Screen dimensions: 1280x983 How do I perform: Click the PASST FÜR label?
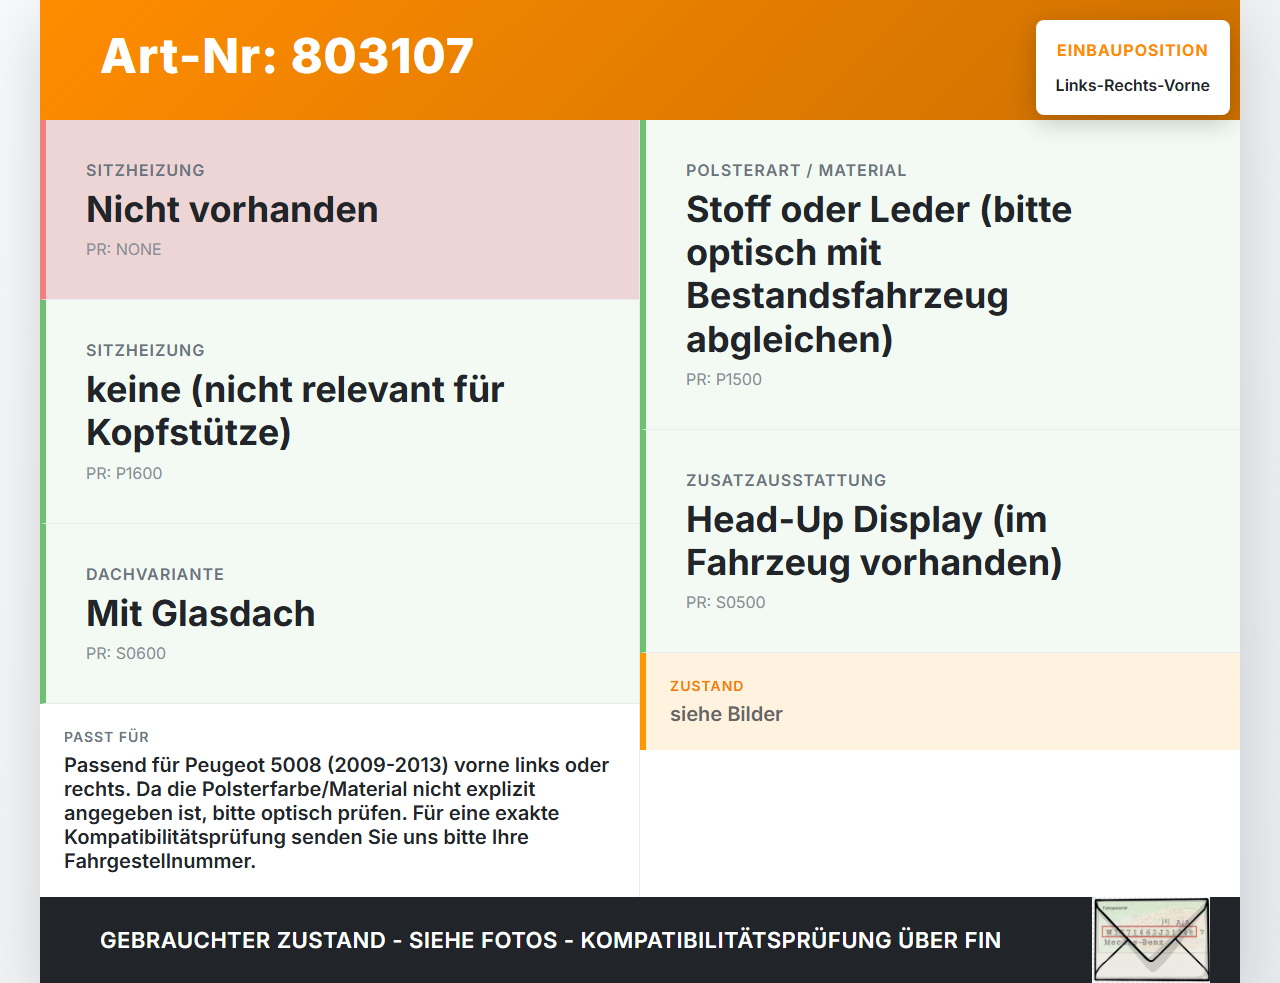106,737
